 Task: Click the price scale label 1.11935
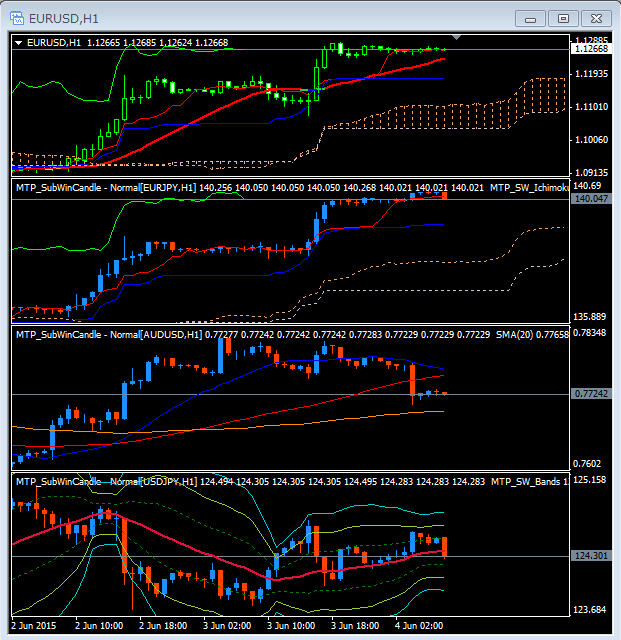pyautogui.click(x=591, y=74)
